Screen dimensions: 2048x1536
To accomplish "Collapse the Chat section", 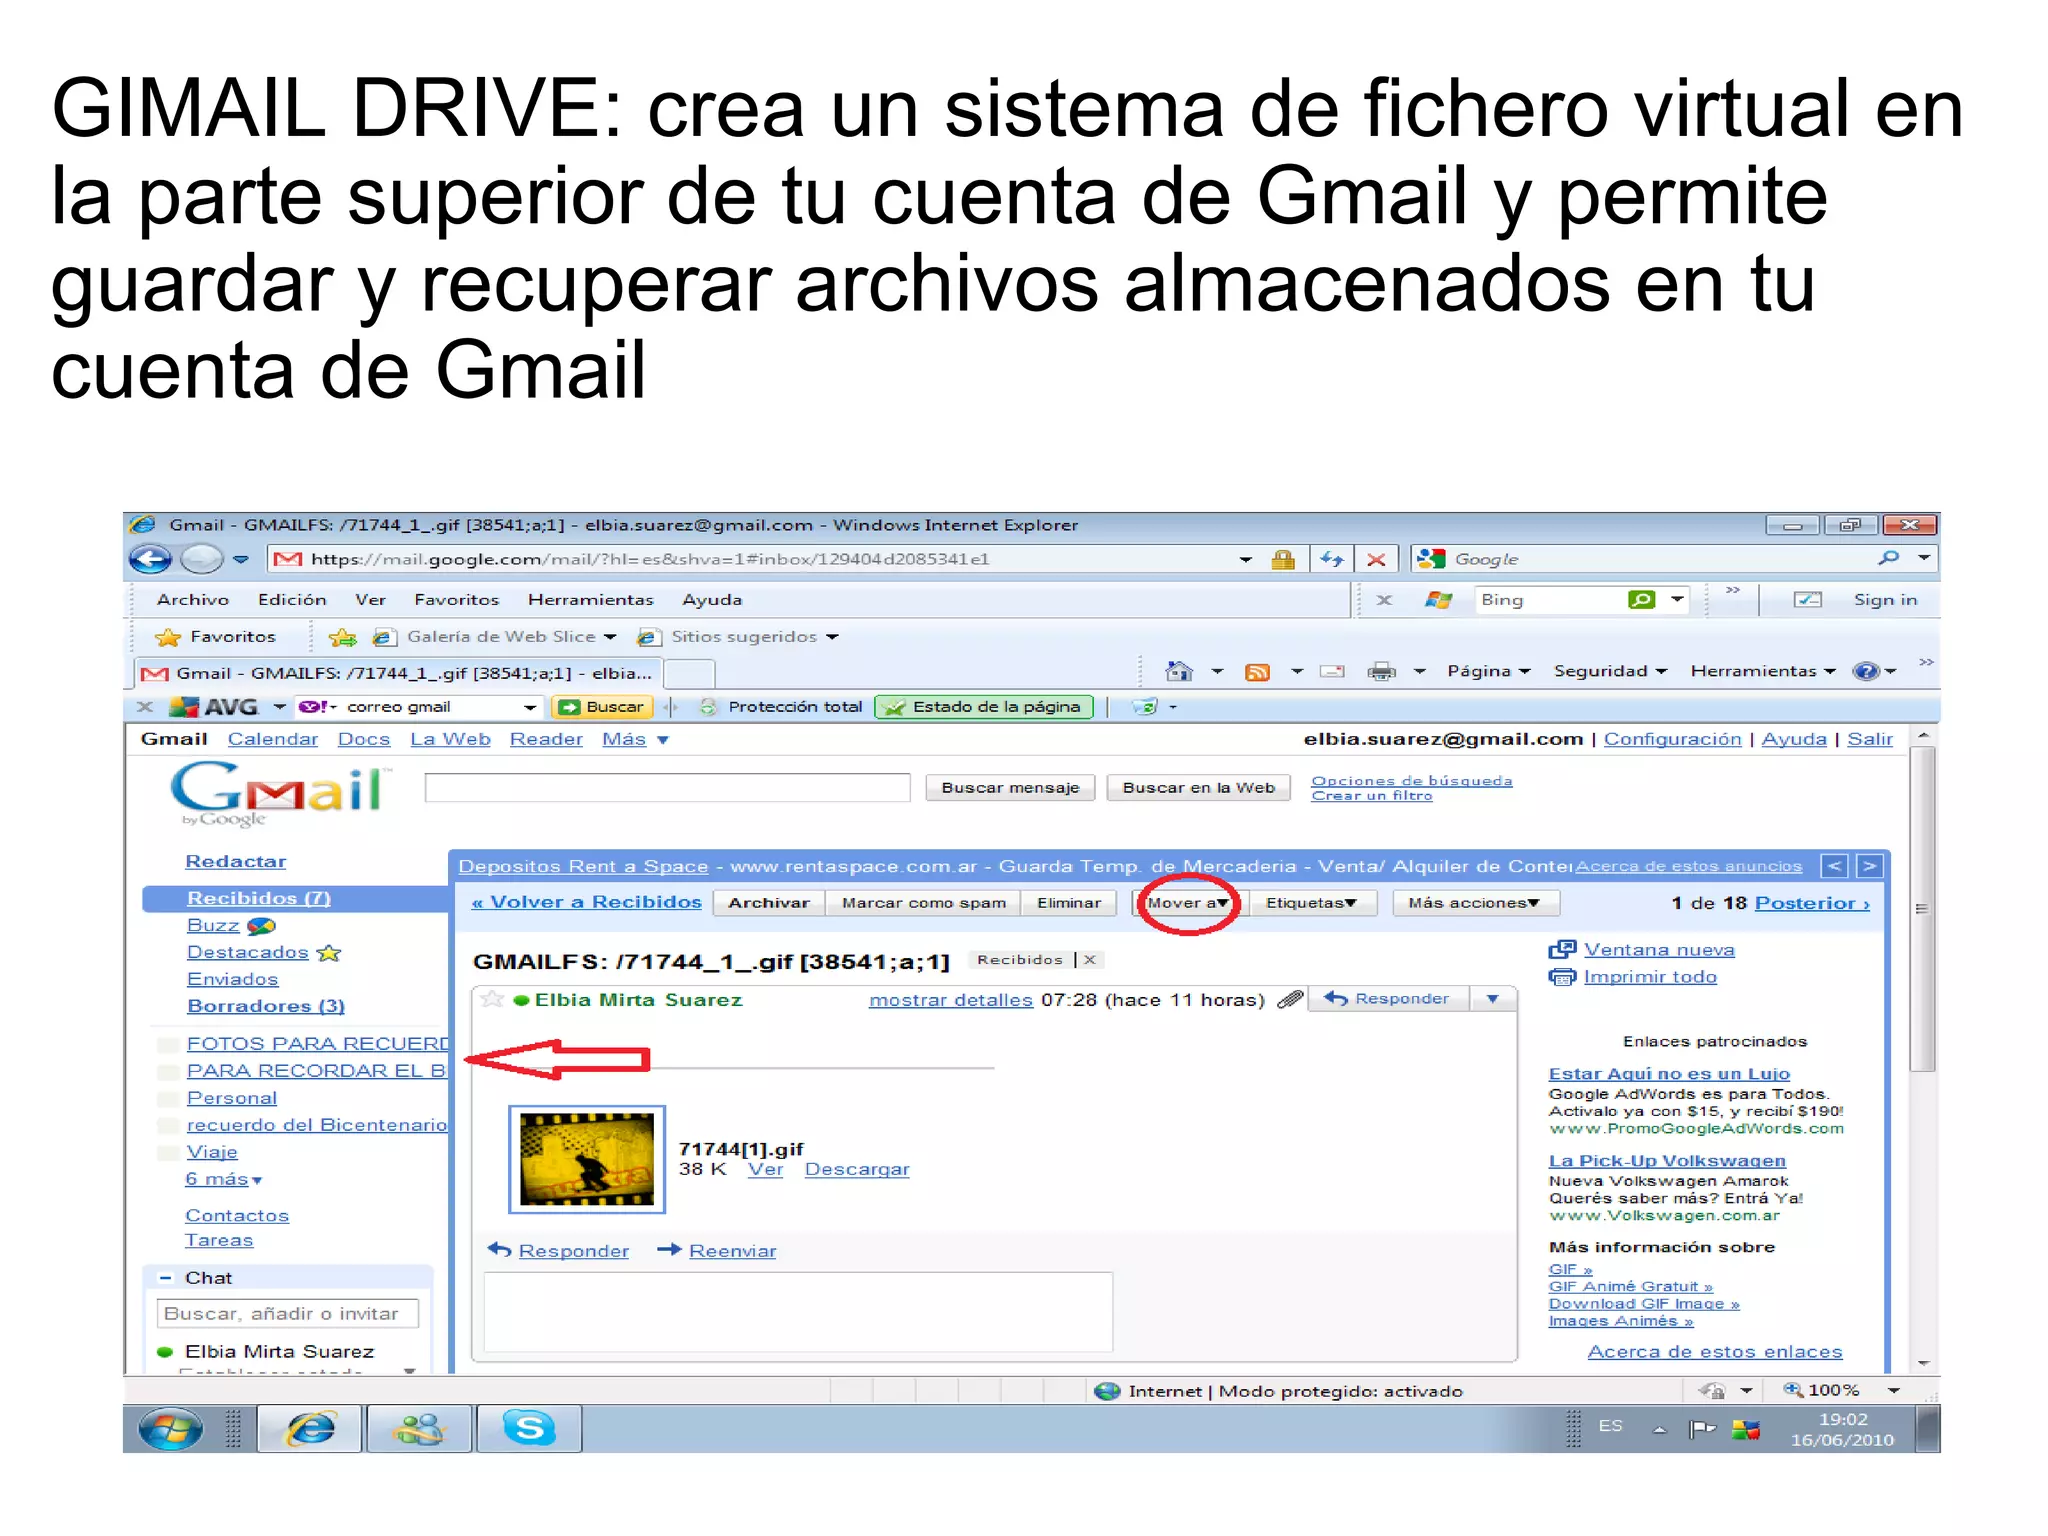I will point(166,1278).
